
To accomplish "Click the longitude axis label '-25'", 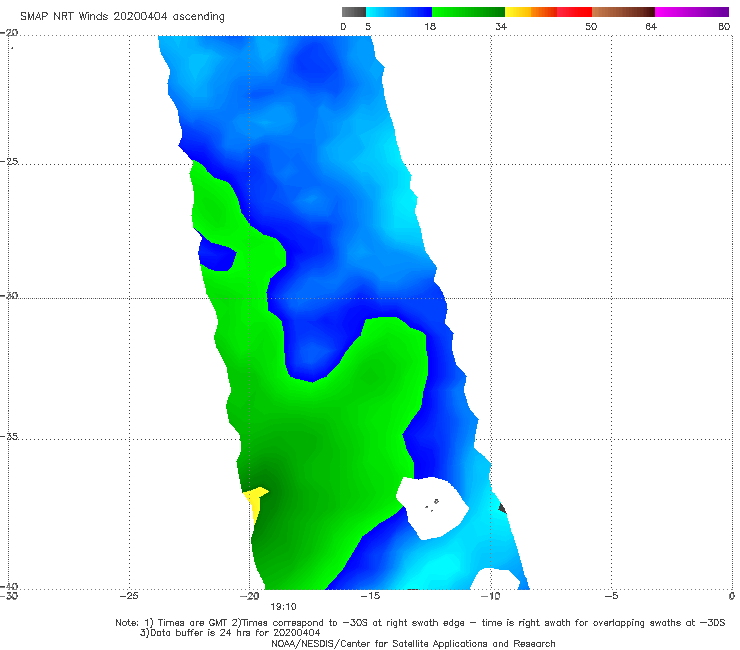I will 129,596.
